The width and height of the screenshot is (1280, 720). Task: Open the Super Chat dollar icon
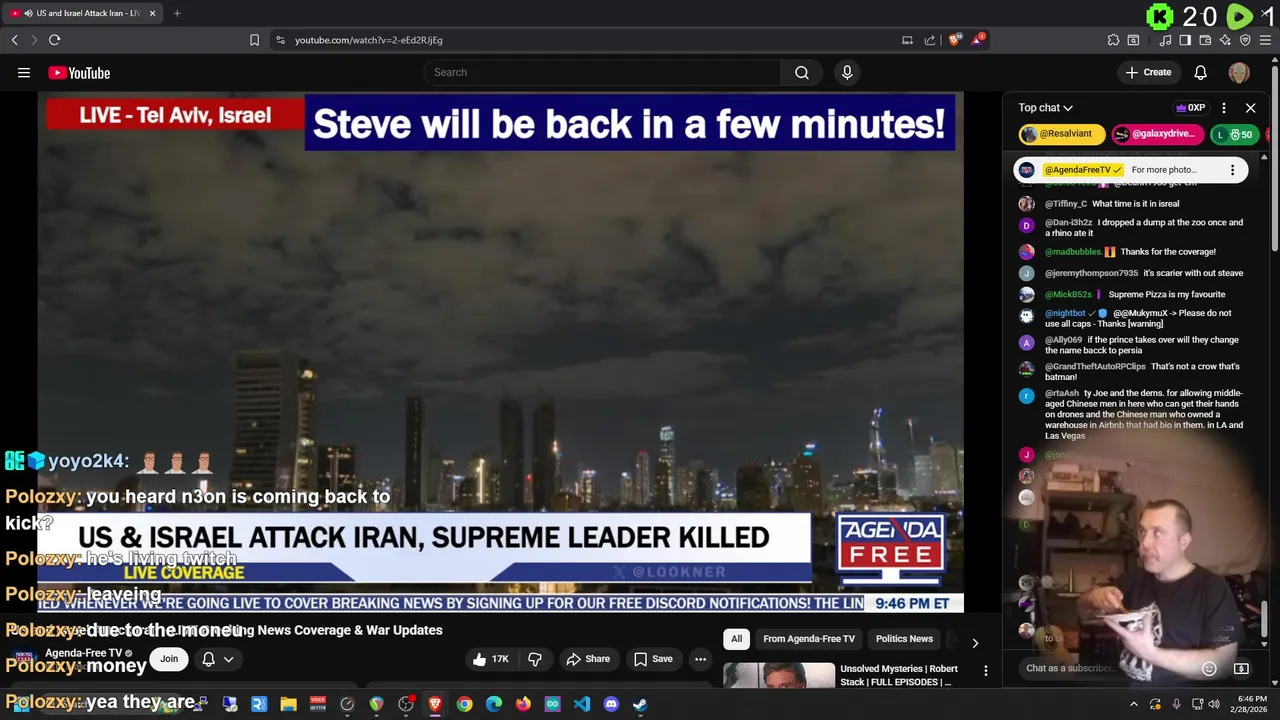1241,668
